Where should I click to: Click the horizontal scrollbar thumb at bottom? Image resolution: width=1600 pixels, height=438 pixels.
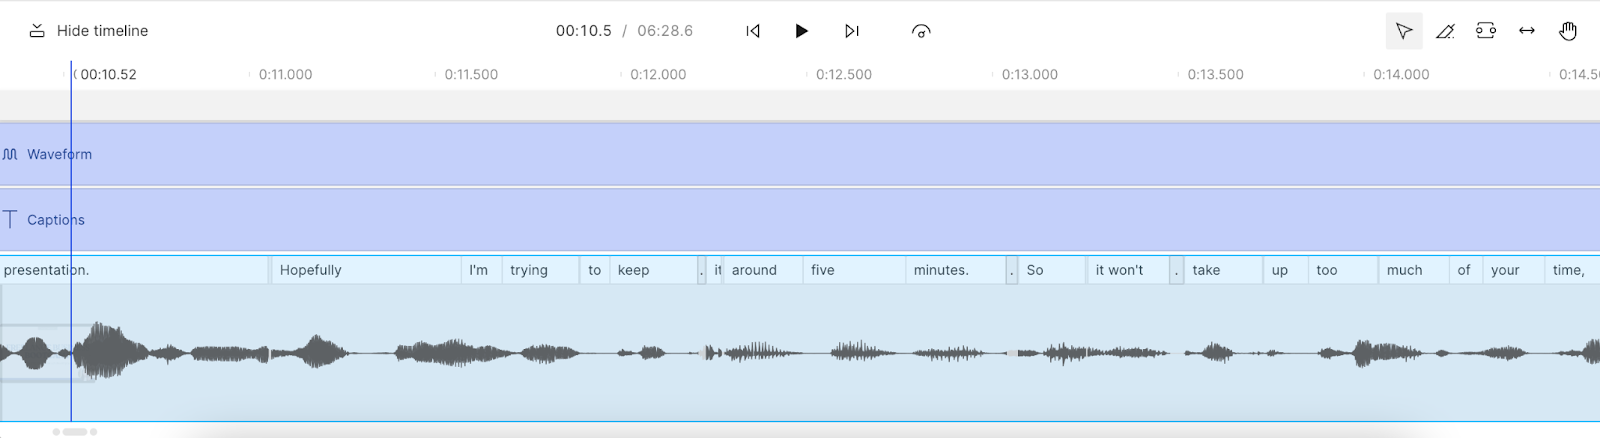tap(75, 432)
